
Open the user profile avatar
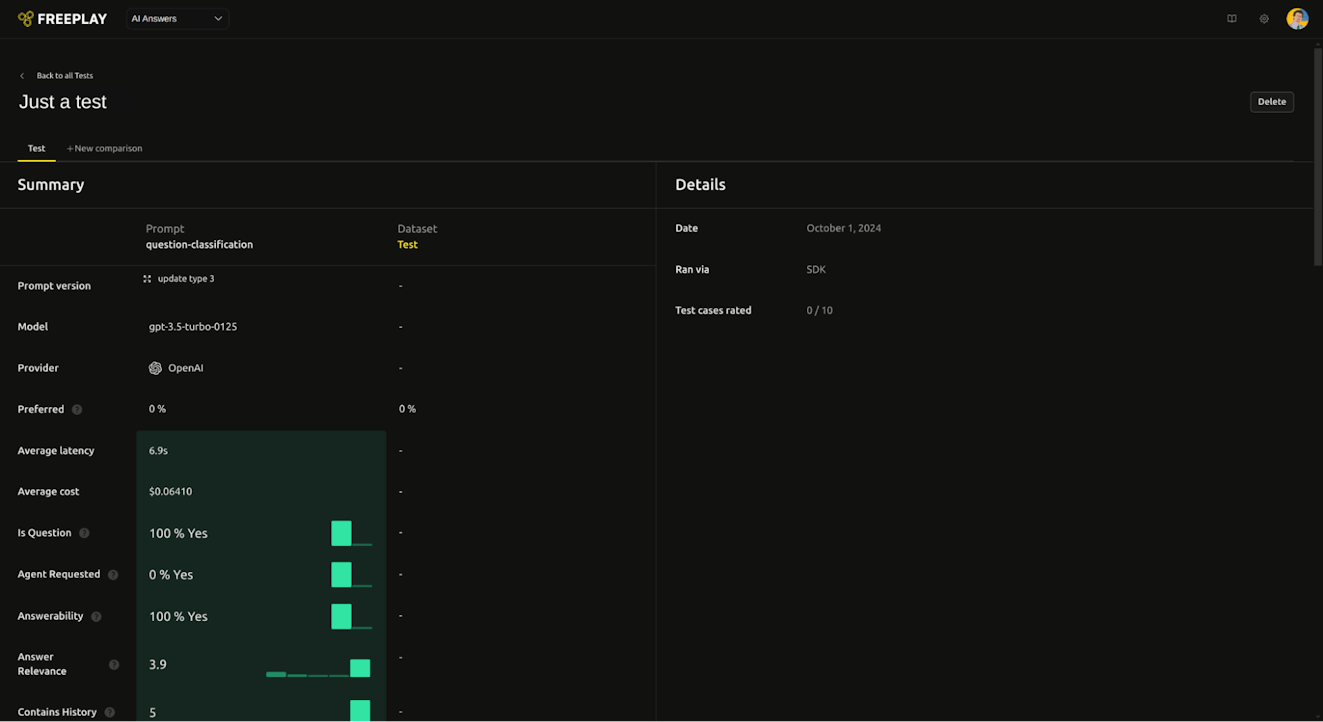[1297, 19]
